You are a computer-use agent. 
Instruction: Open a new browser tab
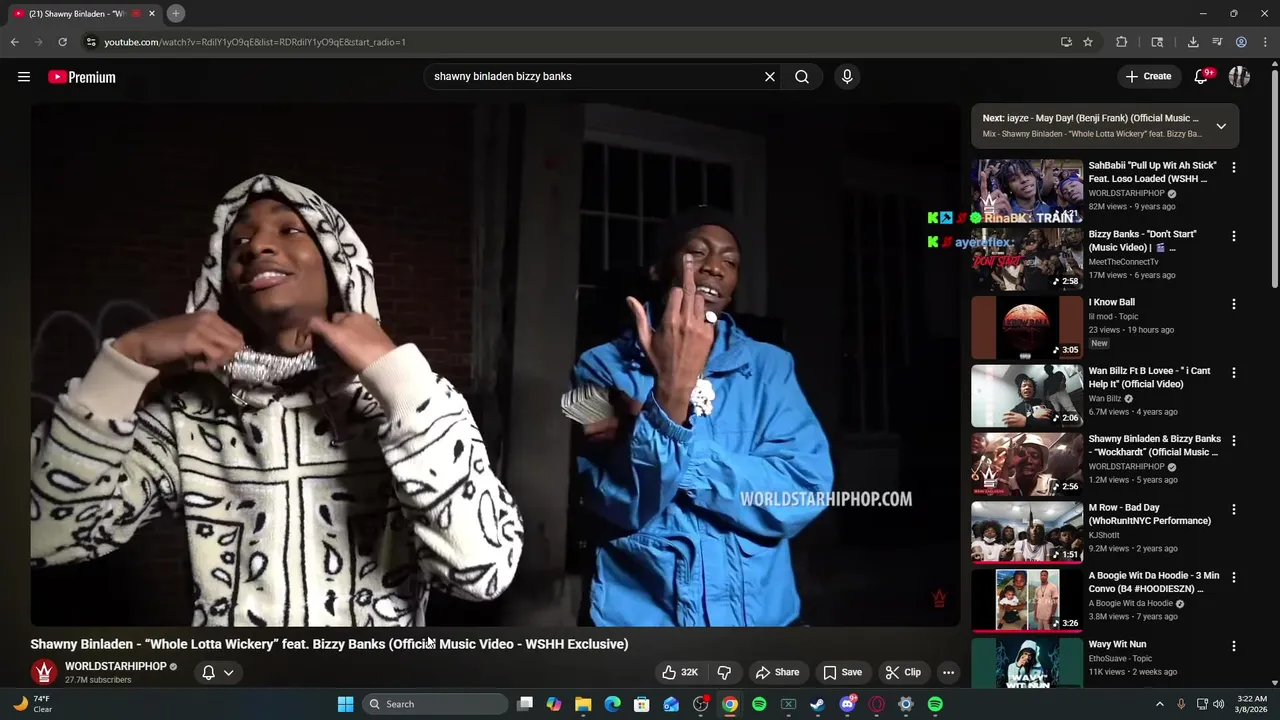coord(176,13)
